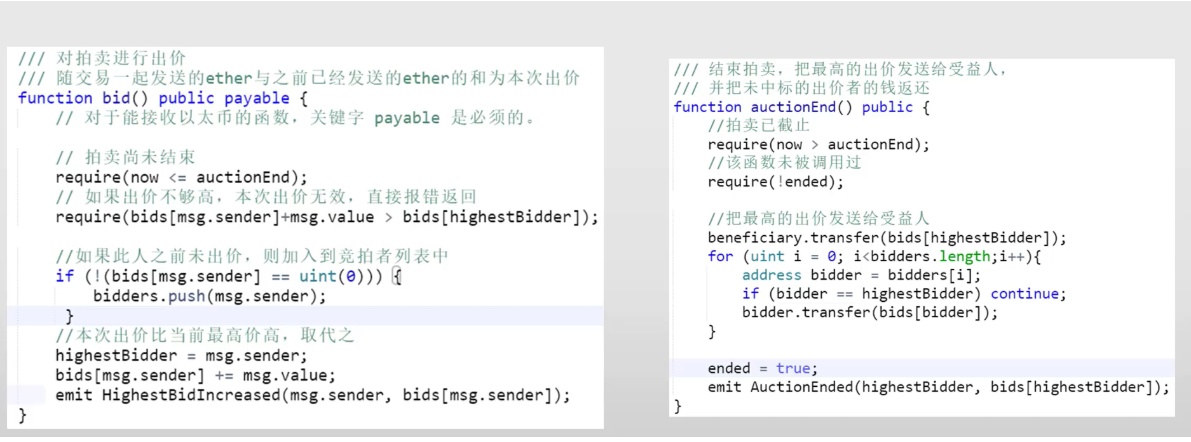Click the 'require(!ended);' line
1191x442 pixels.
coord(776,182)
